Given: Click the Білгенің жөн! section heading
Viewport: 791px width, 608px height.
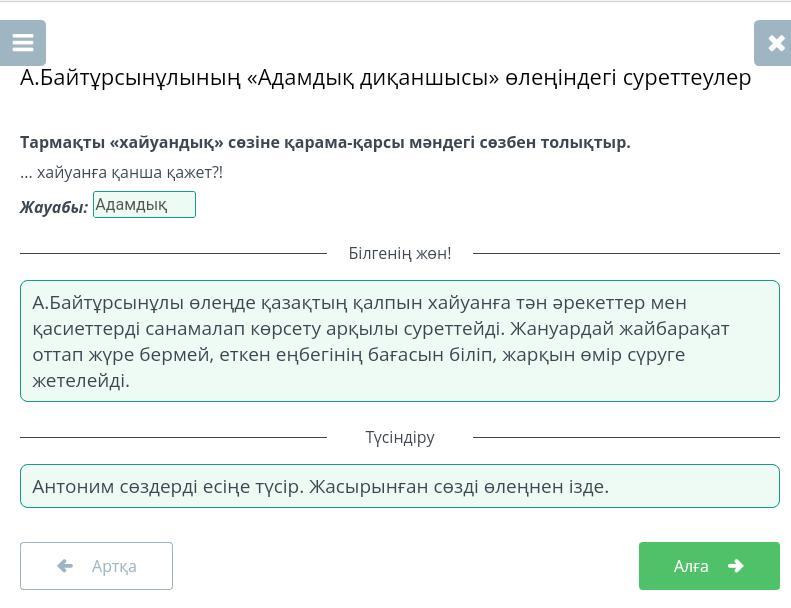Looking at the screenshot, I should click(400, 253).
